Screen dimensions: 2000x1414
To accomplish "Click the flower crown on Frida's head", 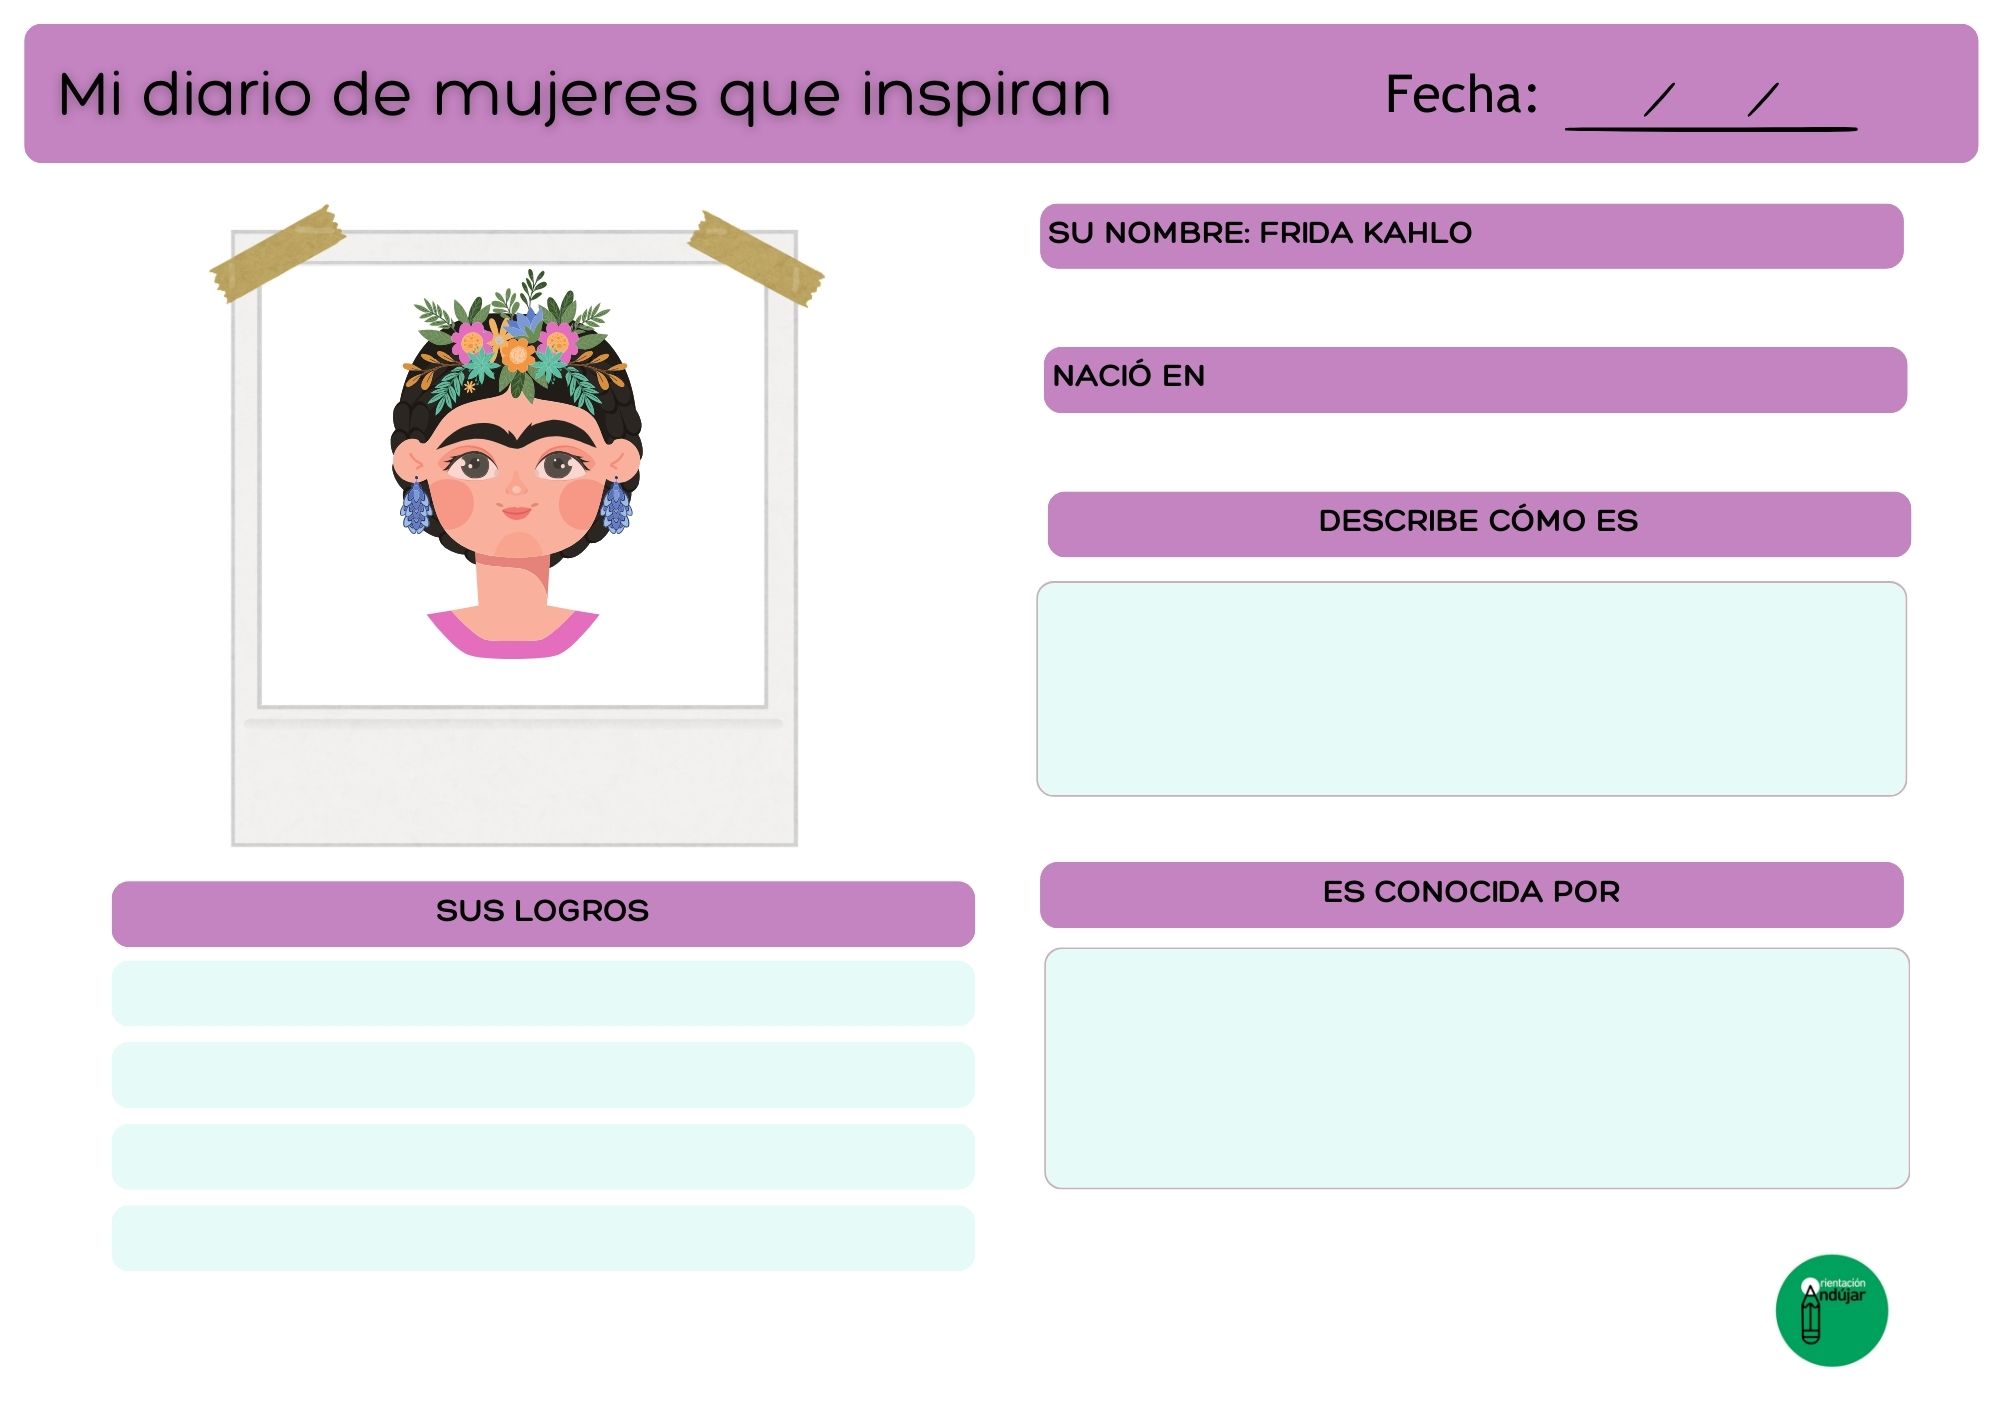I will coord(517,343).
